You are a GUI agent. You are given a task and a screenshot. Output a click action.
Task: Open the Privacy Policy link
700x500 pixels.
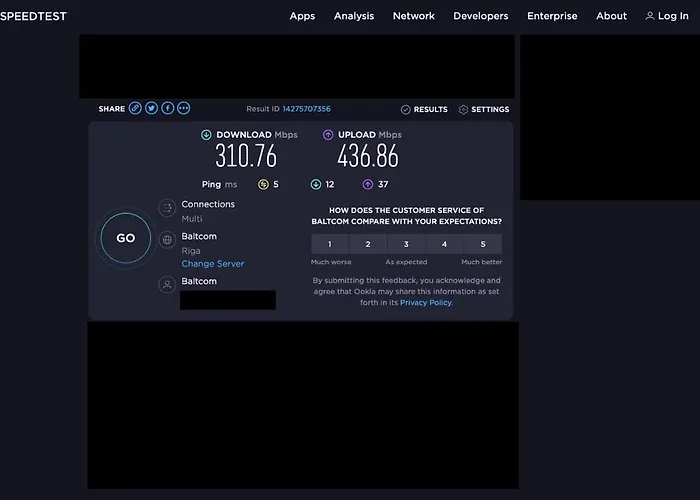[426, 302]
